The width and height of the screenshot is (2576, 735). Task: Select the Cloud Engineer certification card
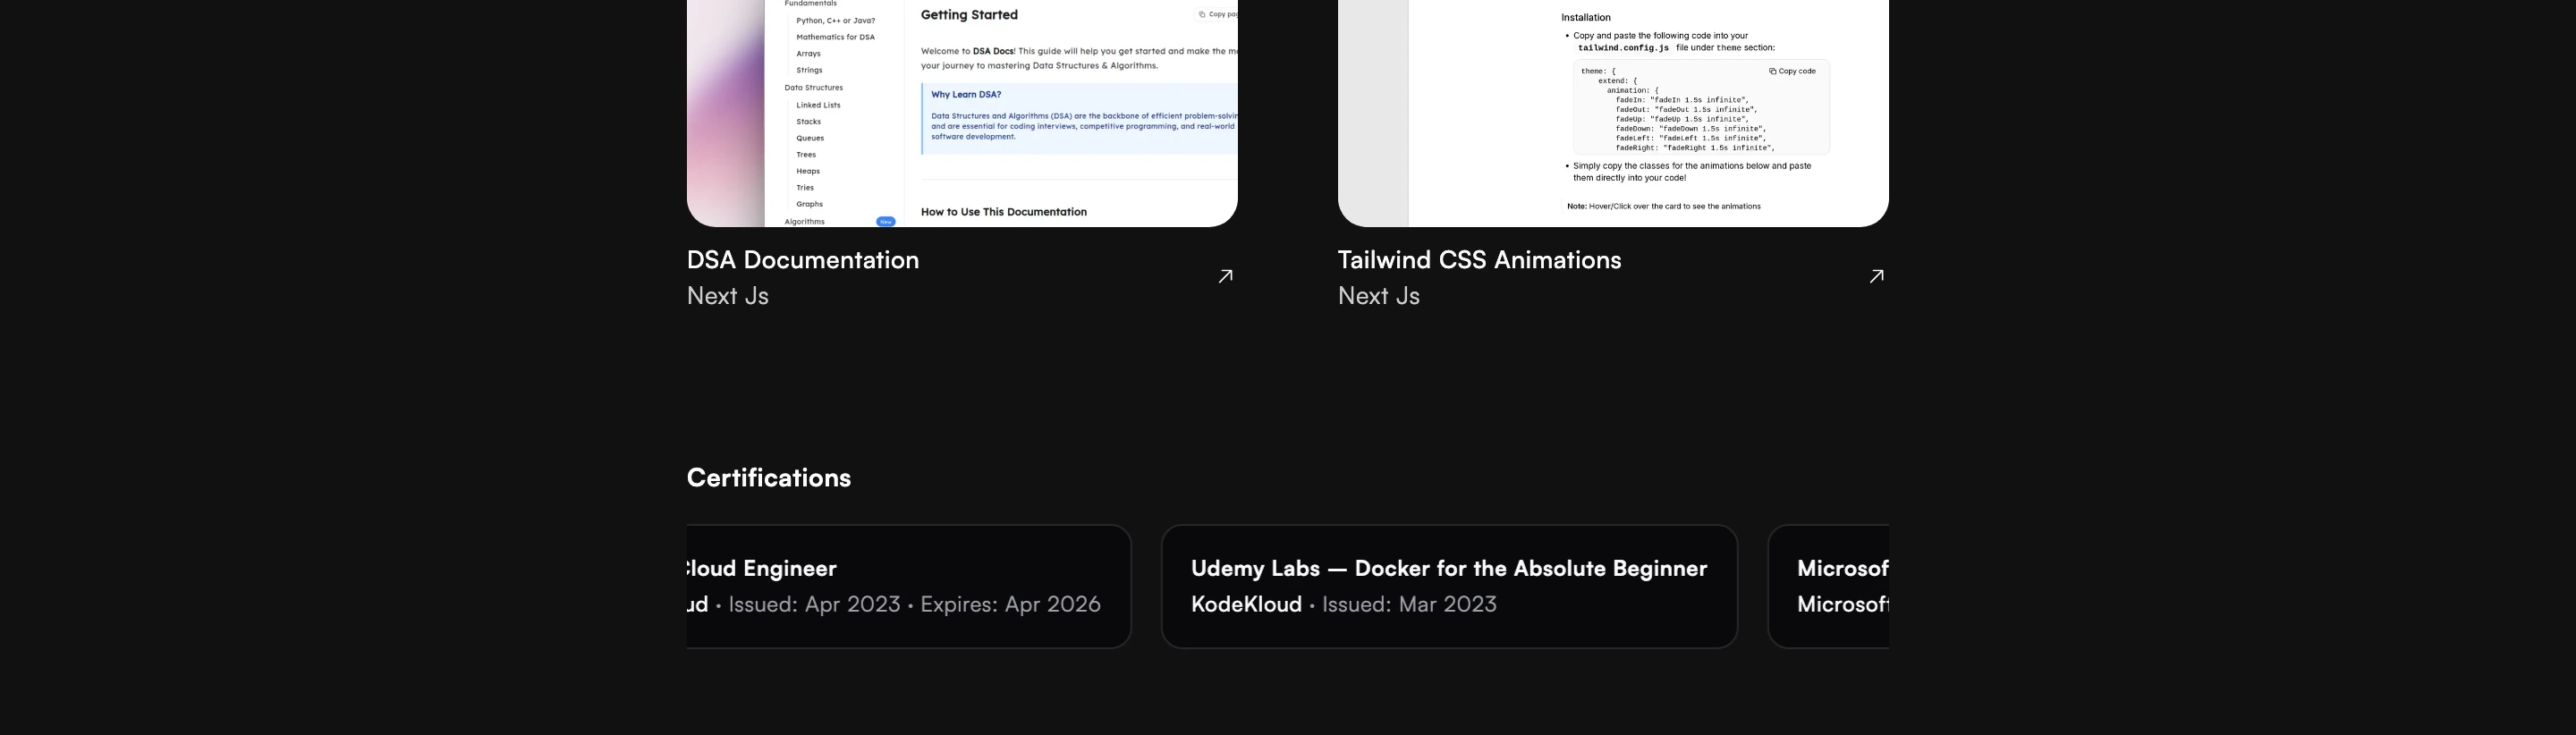click(x=909, y=587)
